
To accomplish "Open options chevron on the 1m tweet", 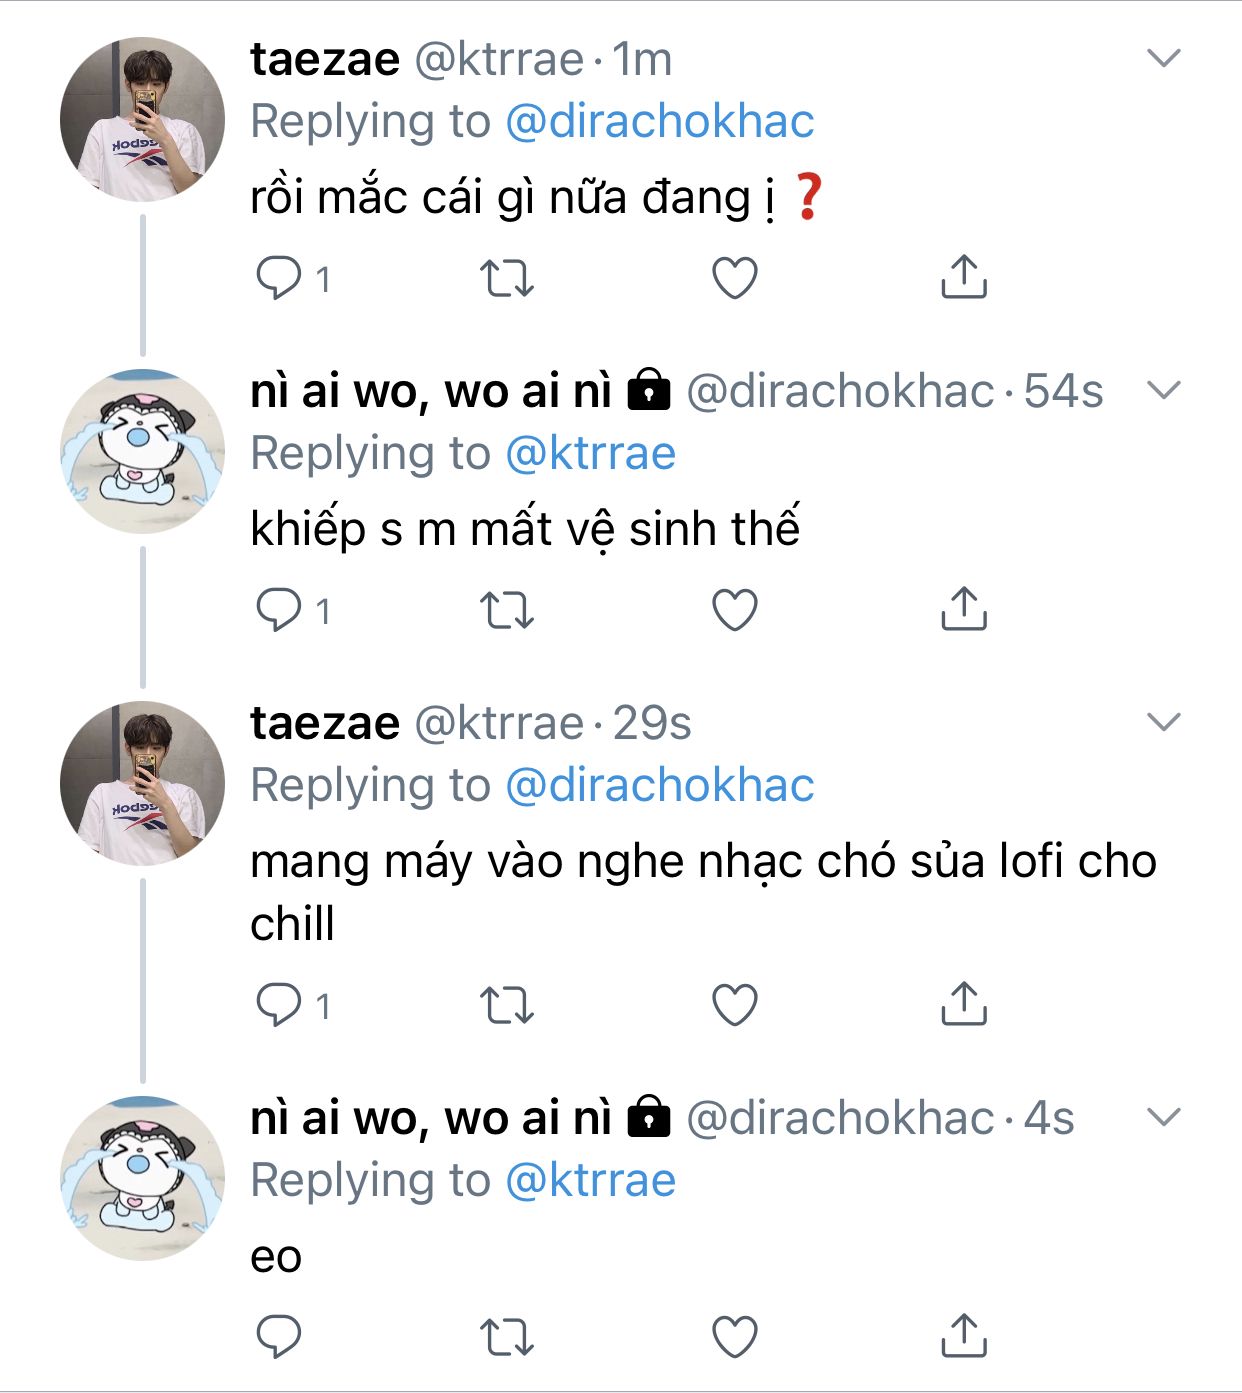I will [x=1164, y=58].
